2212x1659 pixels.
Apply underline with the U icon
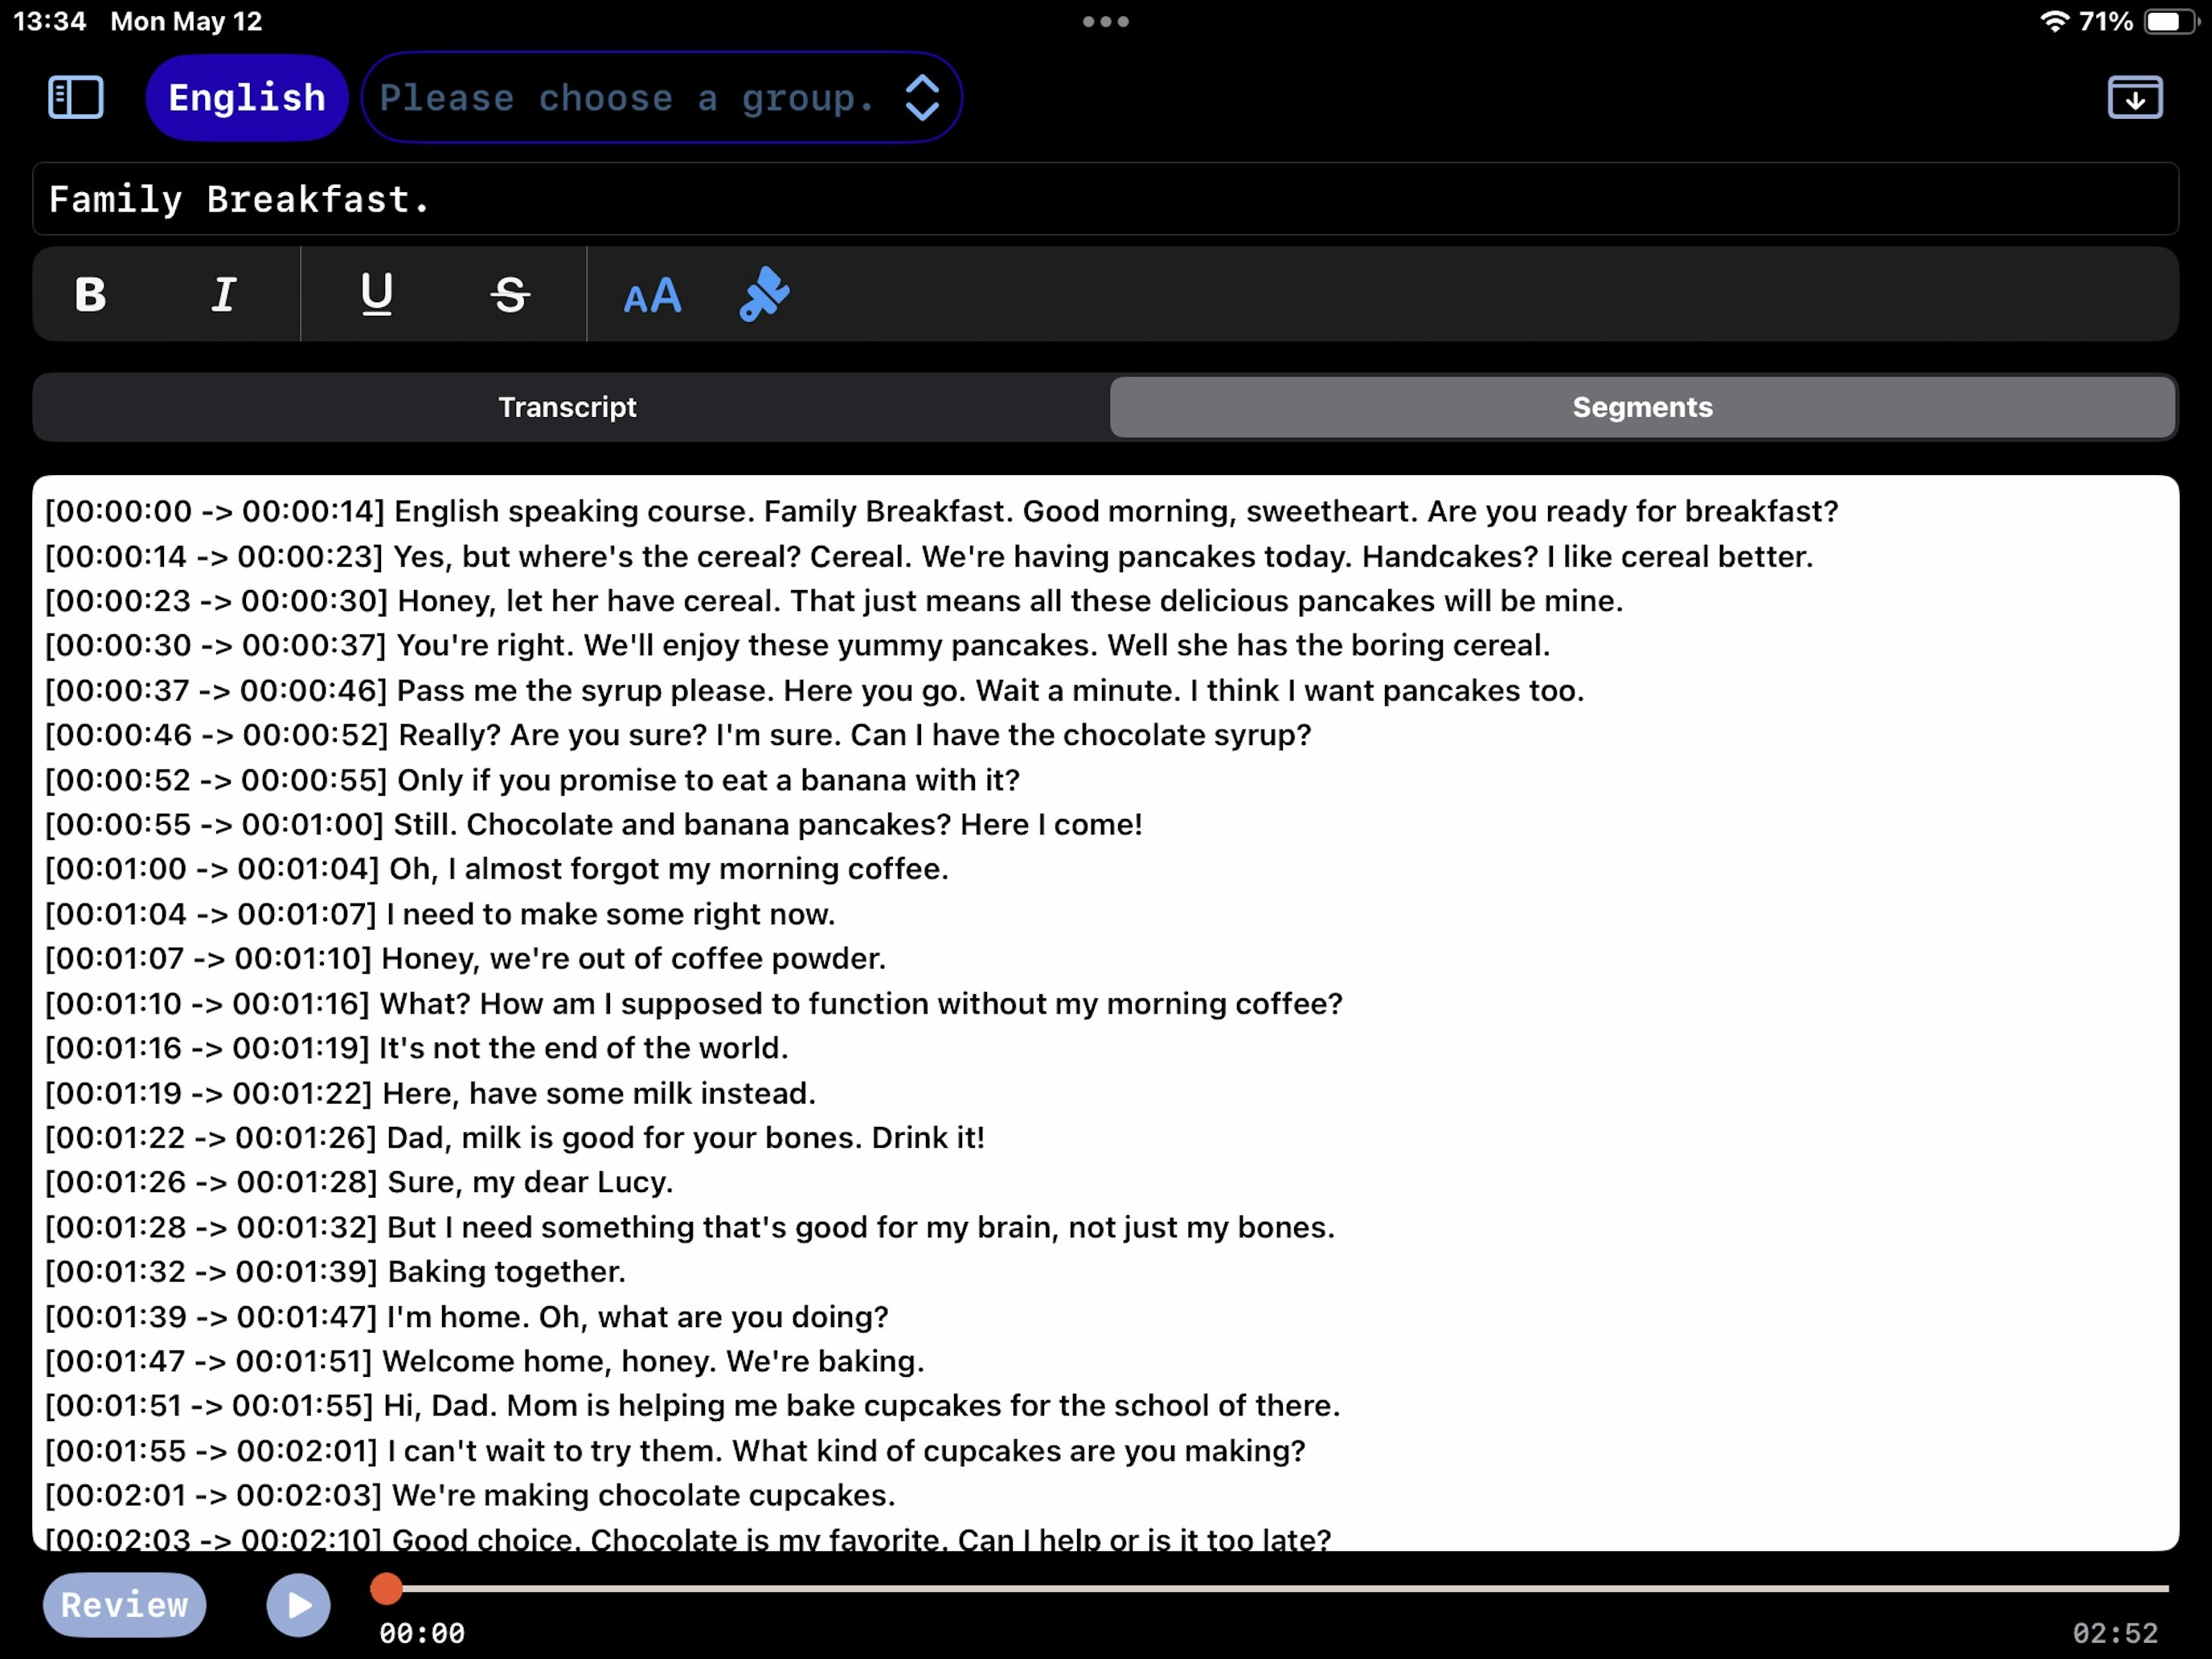[377, 294]
